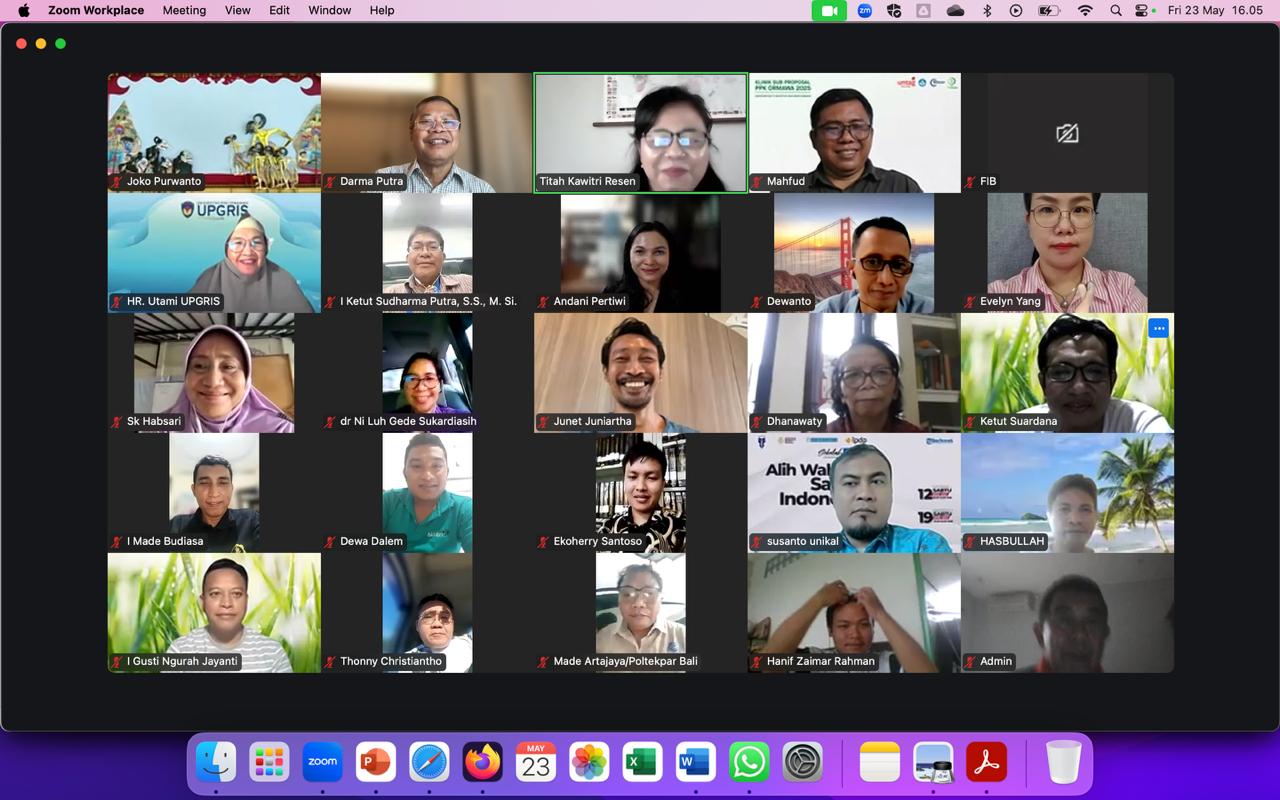The height and width of the screenshot is (800, 1280).
Task: Toggle Wi-Fi status menu icon
Action: click(x=1085, y=10)
